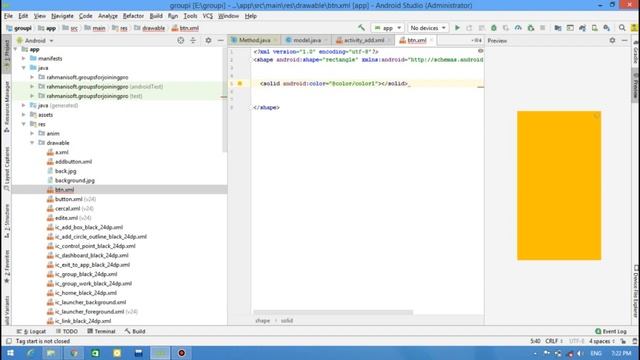
Task: Collapse all nodes in Project panel
Action: (193, 40)
